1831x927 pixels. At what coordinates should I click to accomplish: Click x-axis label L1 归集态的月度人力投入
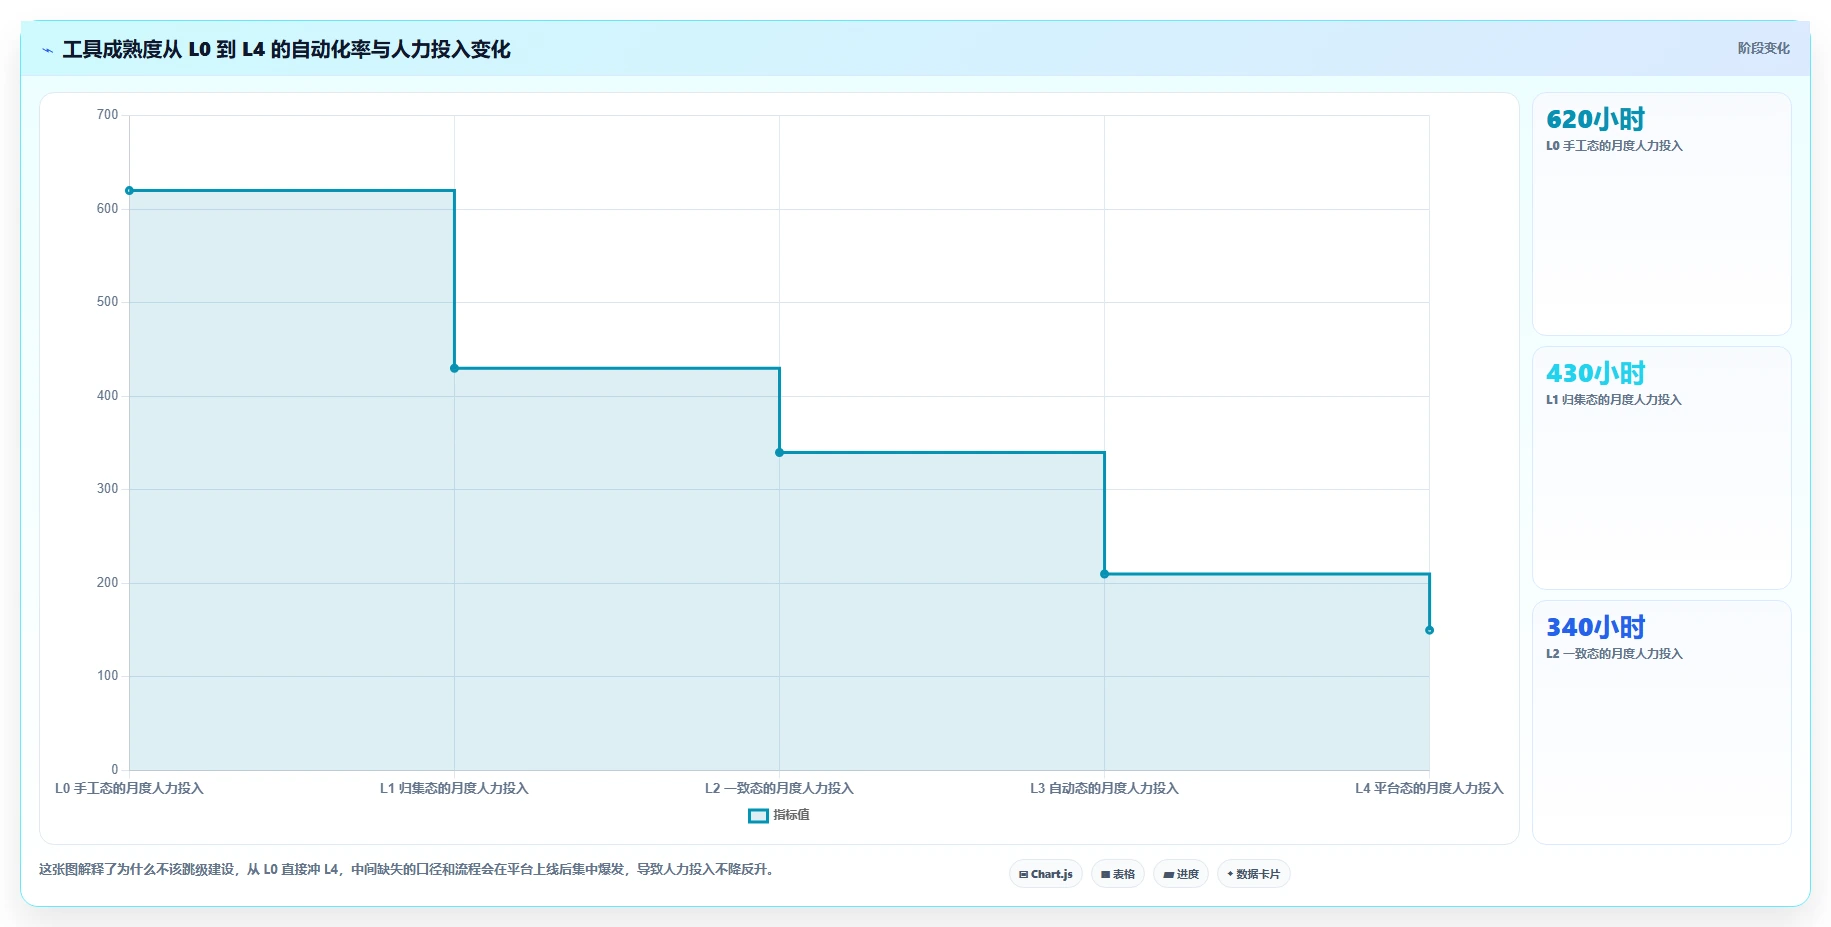(x=454, y=788)
